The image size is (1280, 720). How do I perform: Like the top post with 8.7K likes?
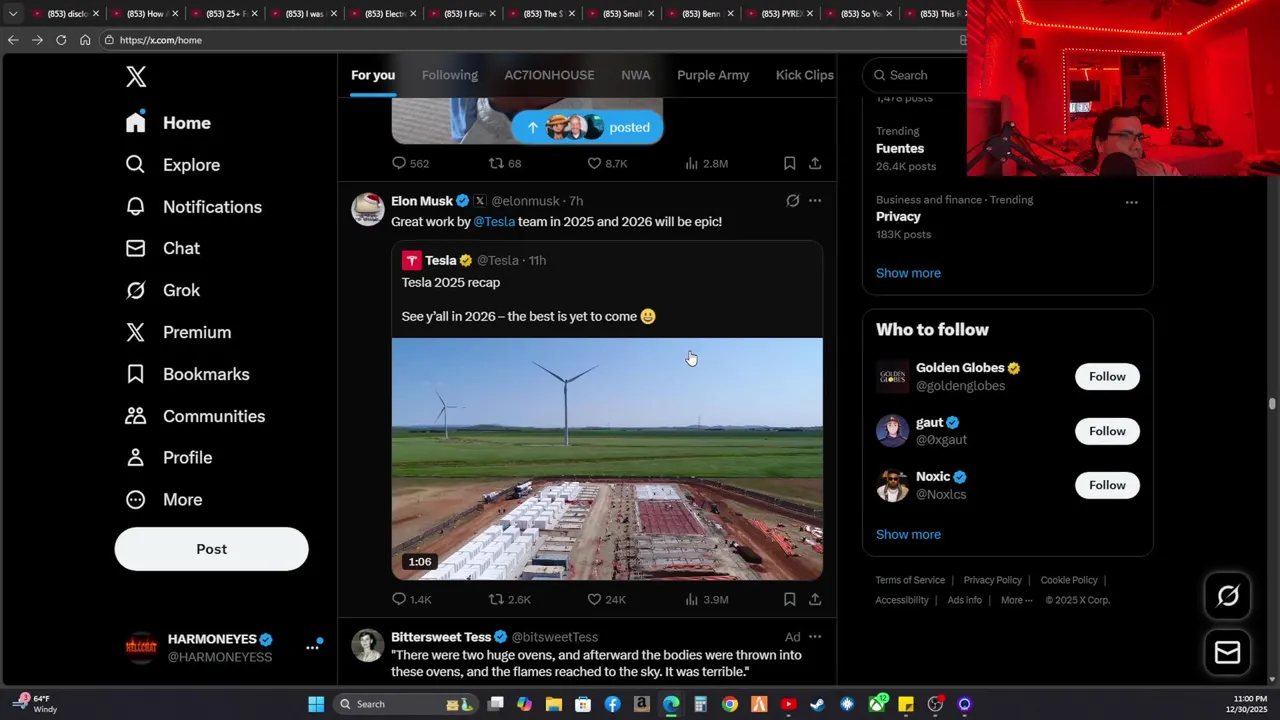[x=607, y=163]
